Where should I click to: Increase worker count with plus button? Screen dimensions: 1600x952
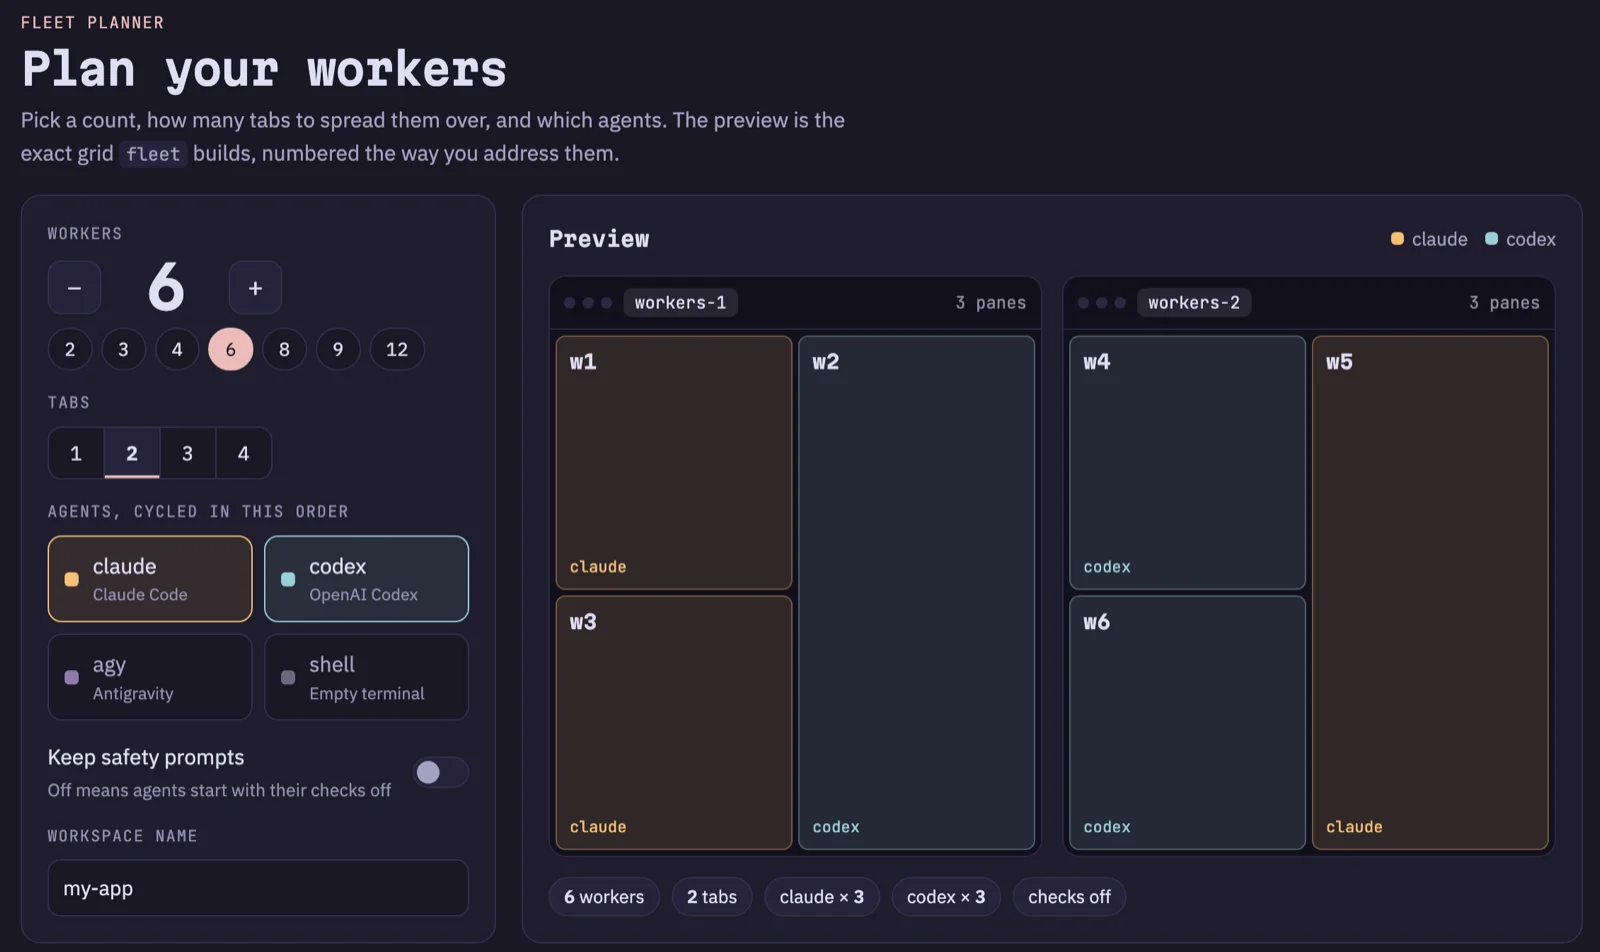click(255, 288)
